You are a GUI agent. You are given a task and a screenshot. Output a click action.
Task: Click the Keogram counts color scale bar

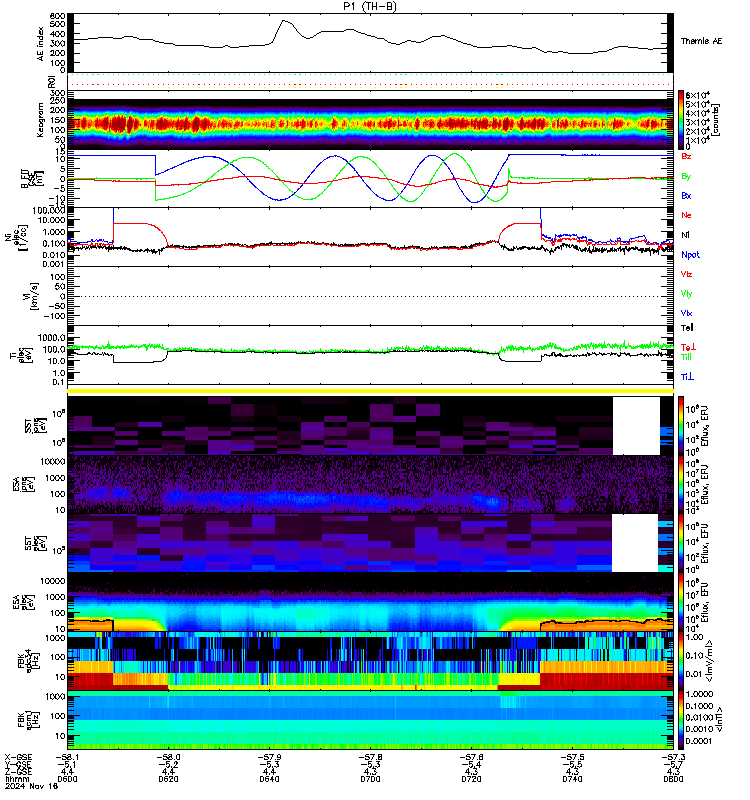click(x=681, y=120)
